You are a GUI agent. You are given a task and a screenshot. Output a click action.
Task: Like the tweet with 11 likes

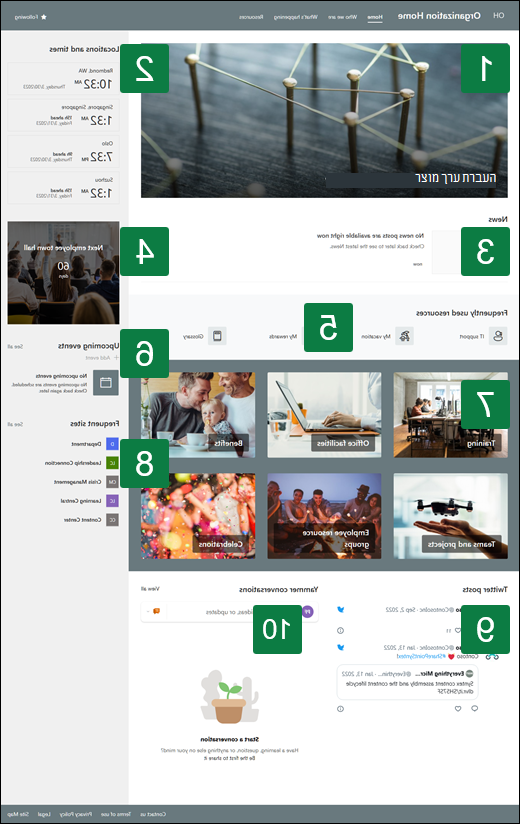(457, 630)
